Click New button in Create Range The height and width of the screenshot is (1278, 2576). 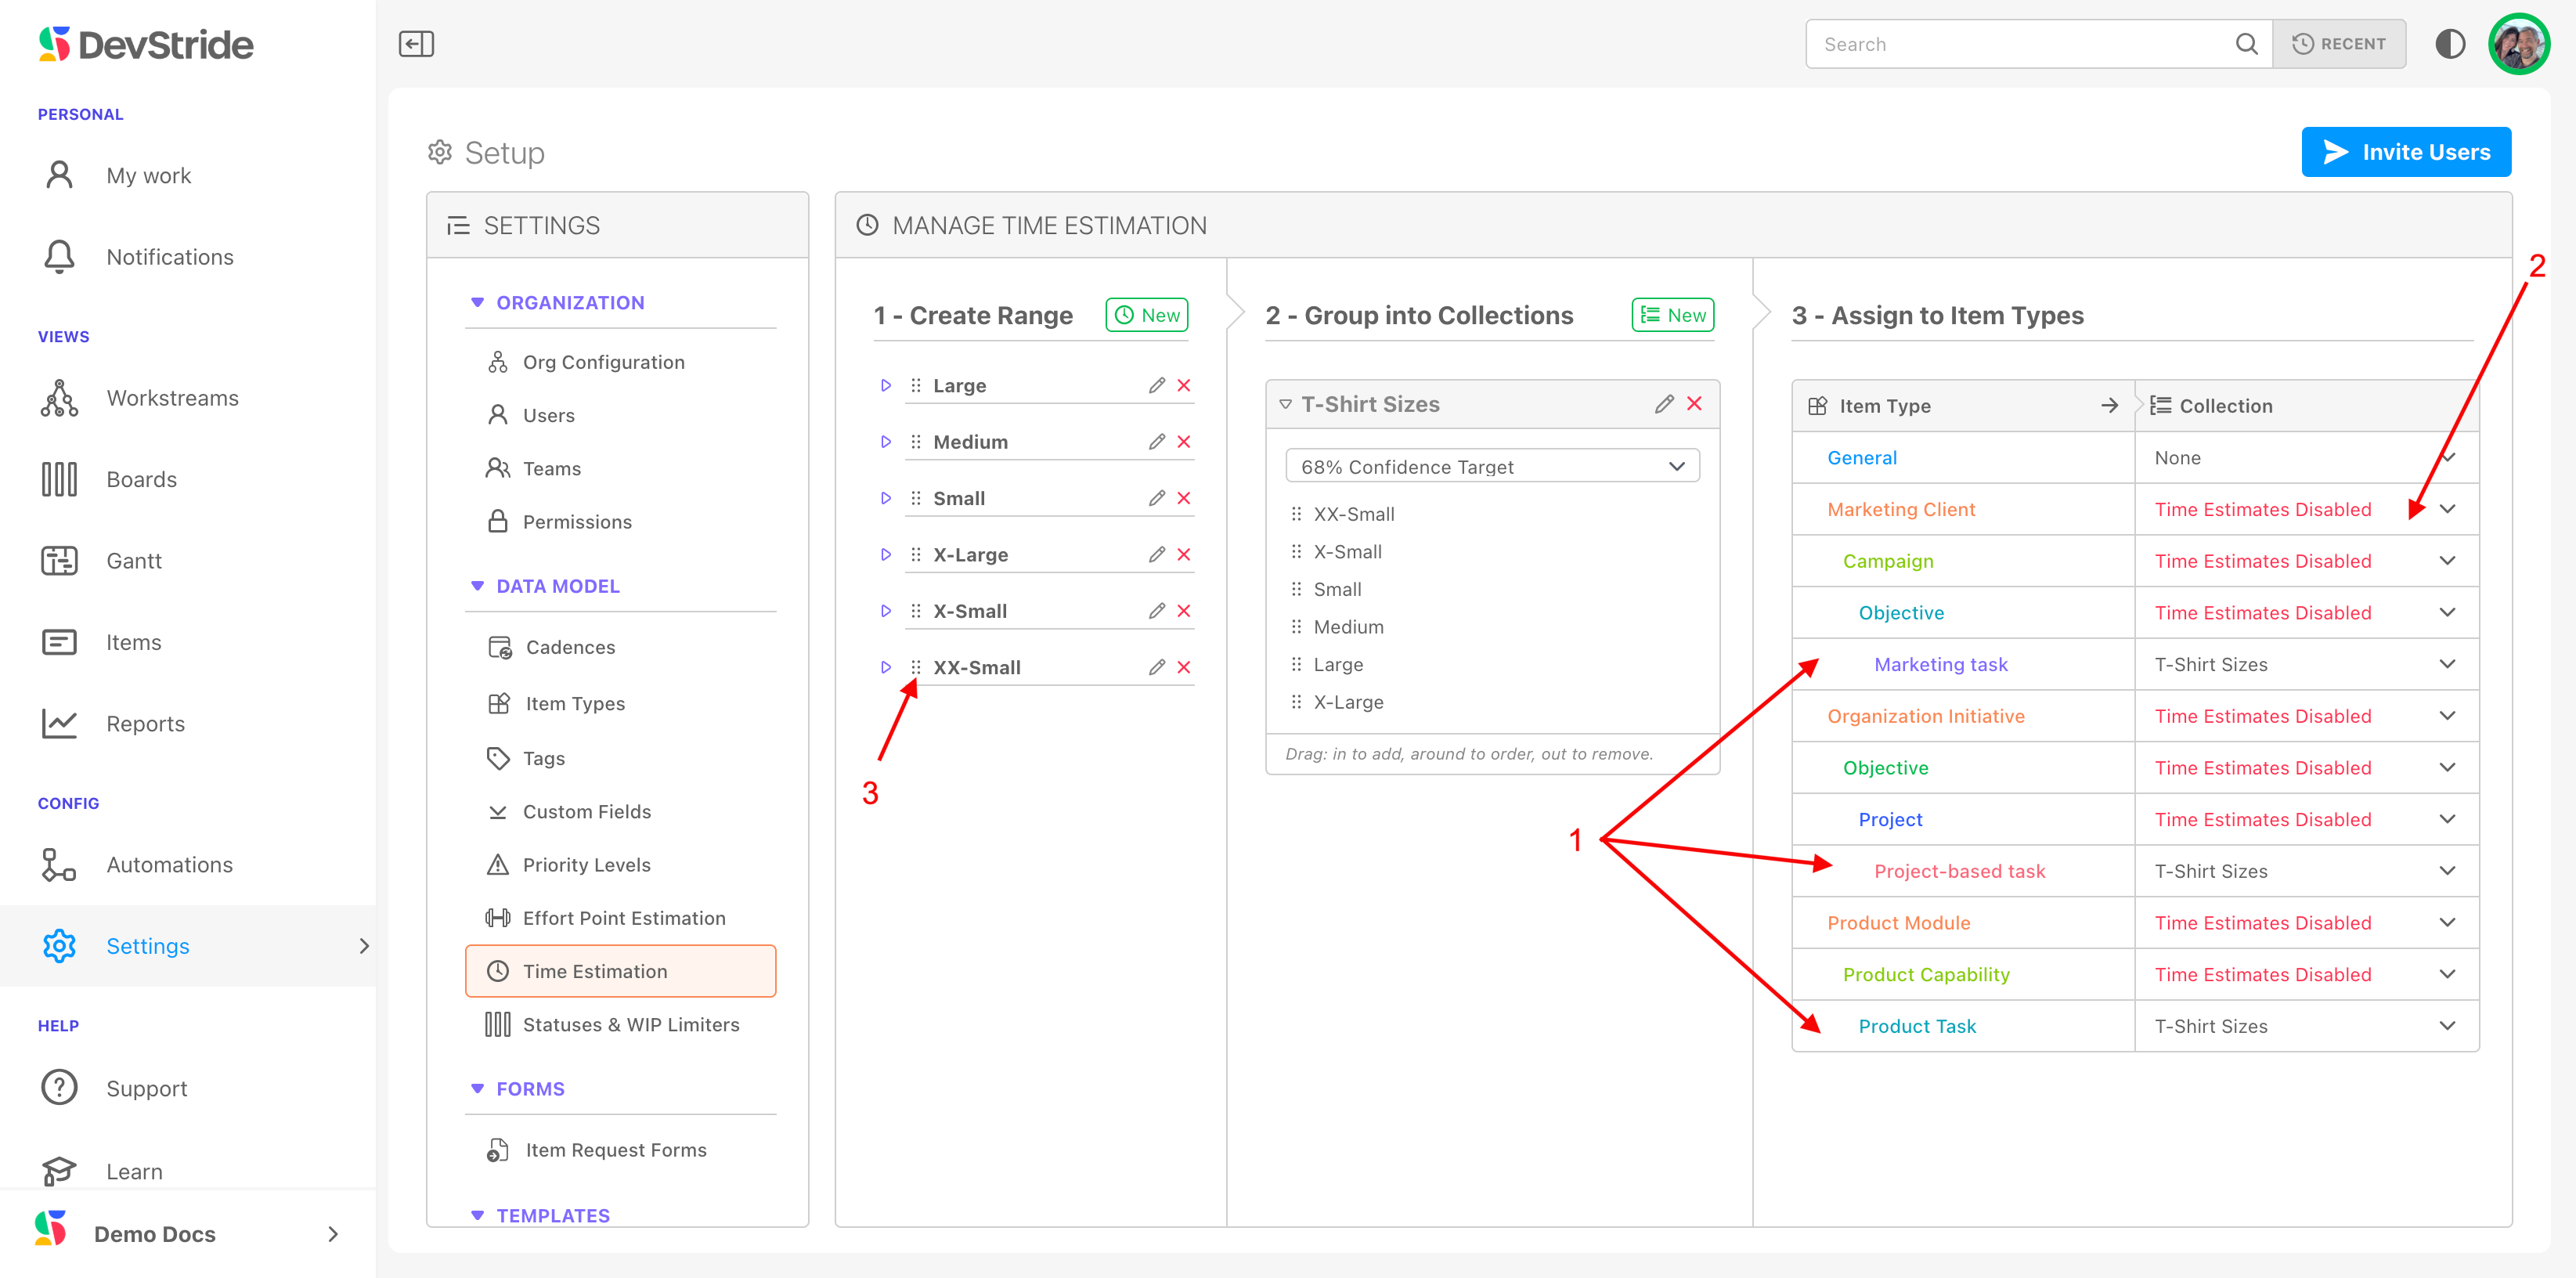[1146, 315]
